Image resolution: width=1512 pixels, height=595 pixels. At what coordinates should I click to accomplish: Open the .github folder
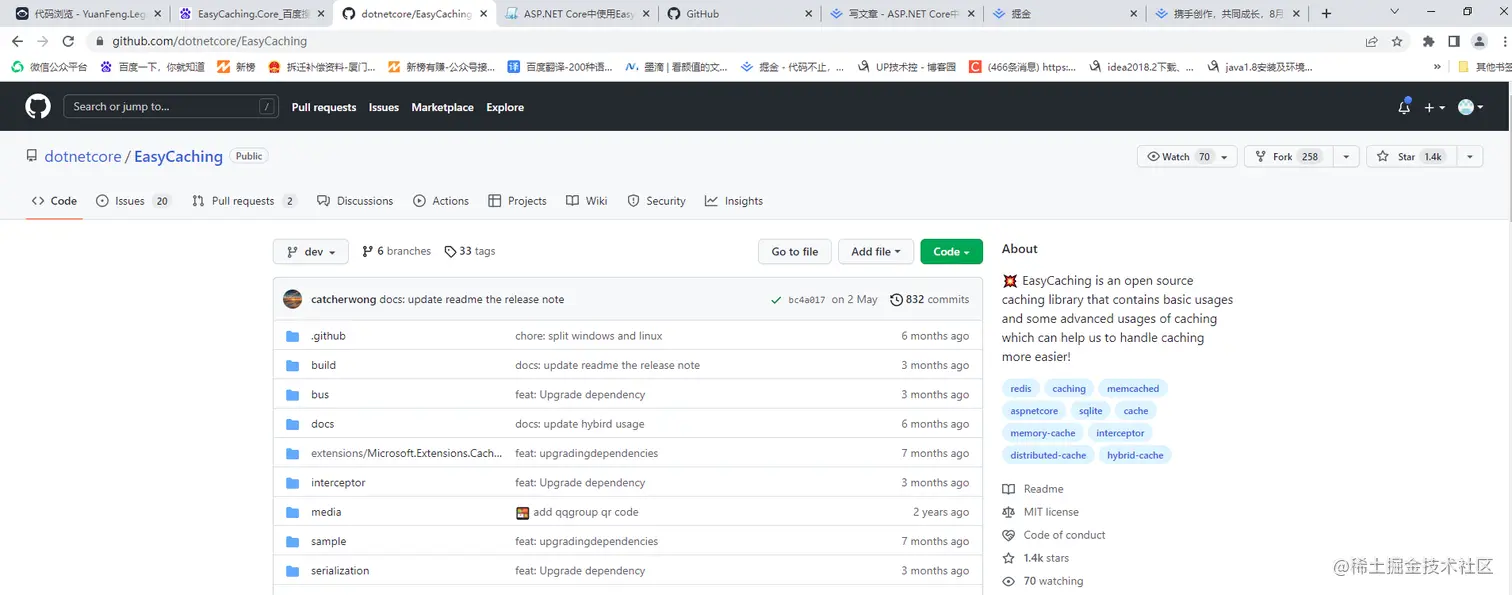328,336
